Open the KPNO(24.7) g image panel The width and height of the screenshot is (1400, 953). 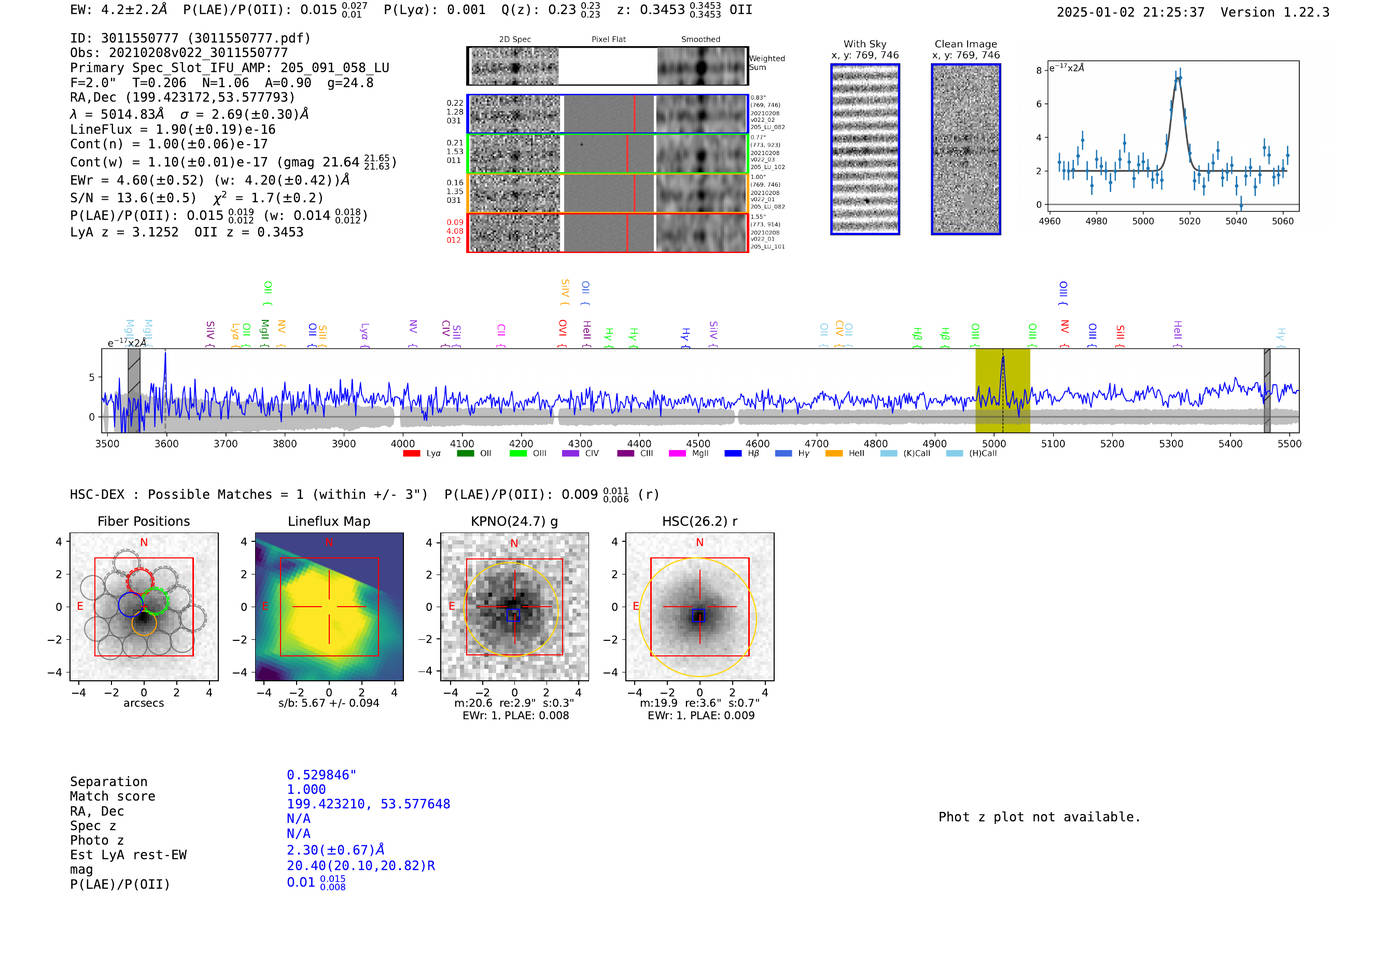pos(514,607)
